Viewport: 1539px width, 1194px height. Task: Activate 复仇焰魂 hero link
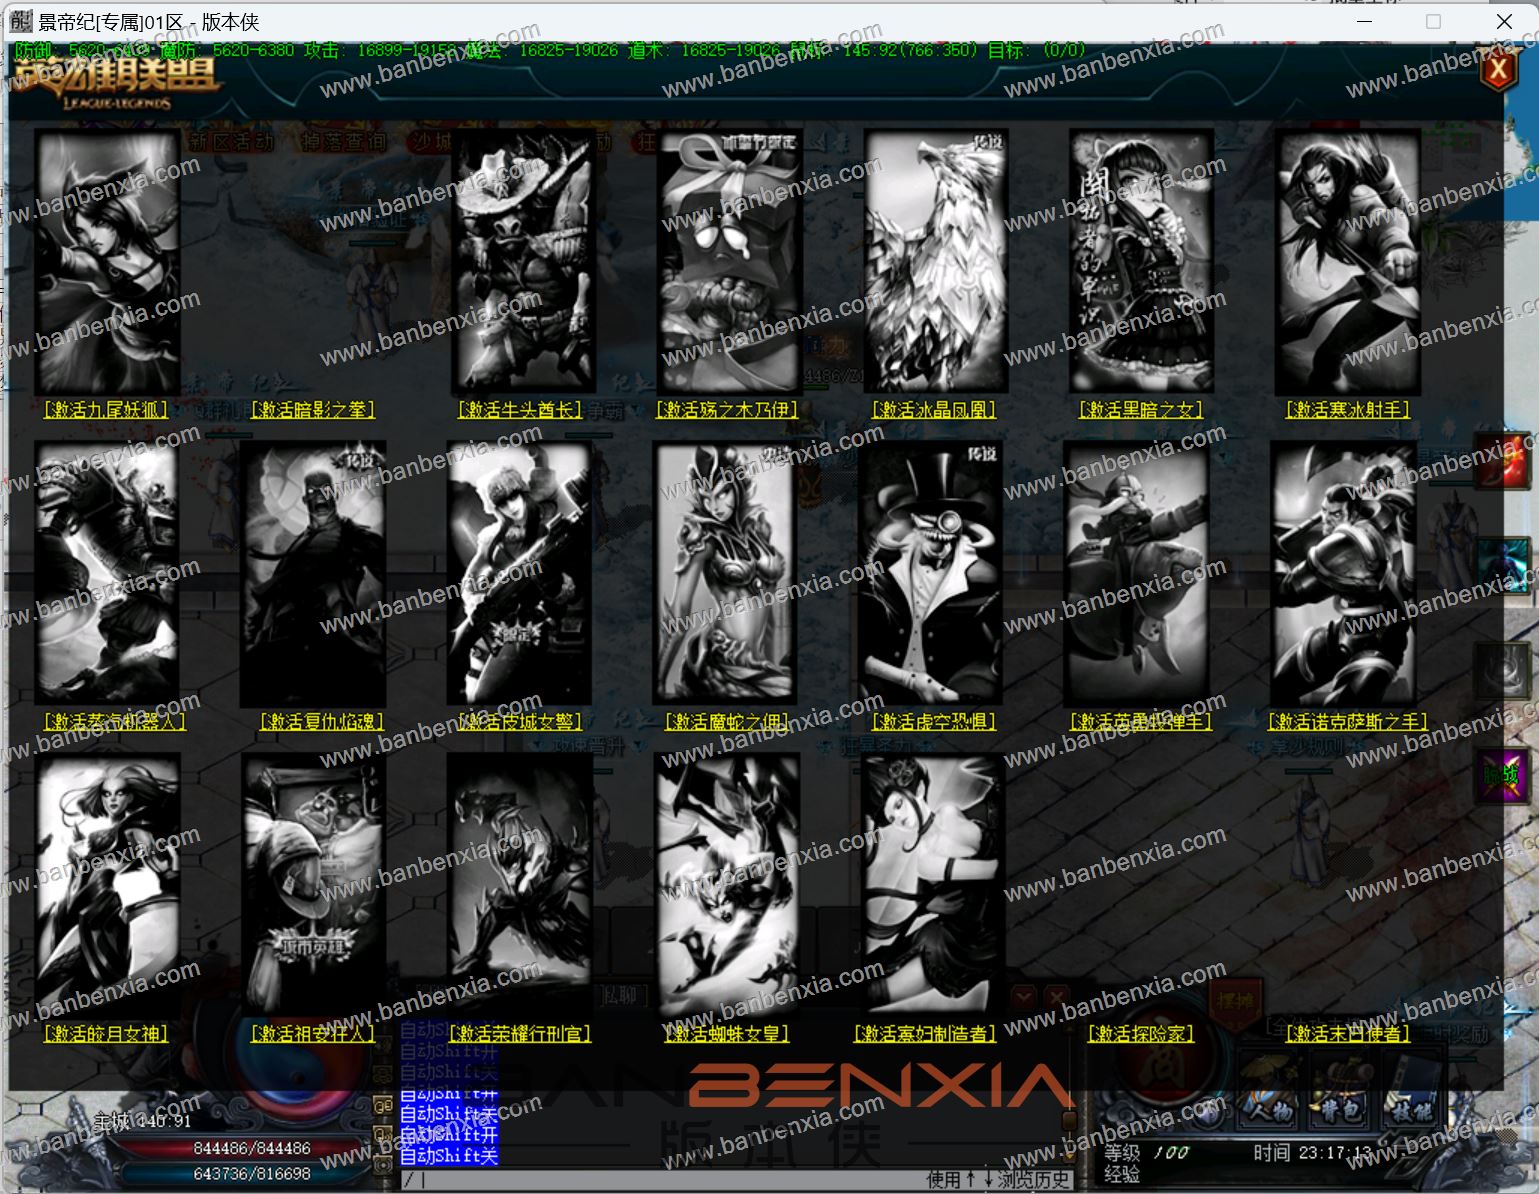pos(322,722)
